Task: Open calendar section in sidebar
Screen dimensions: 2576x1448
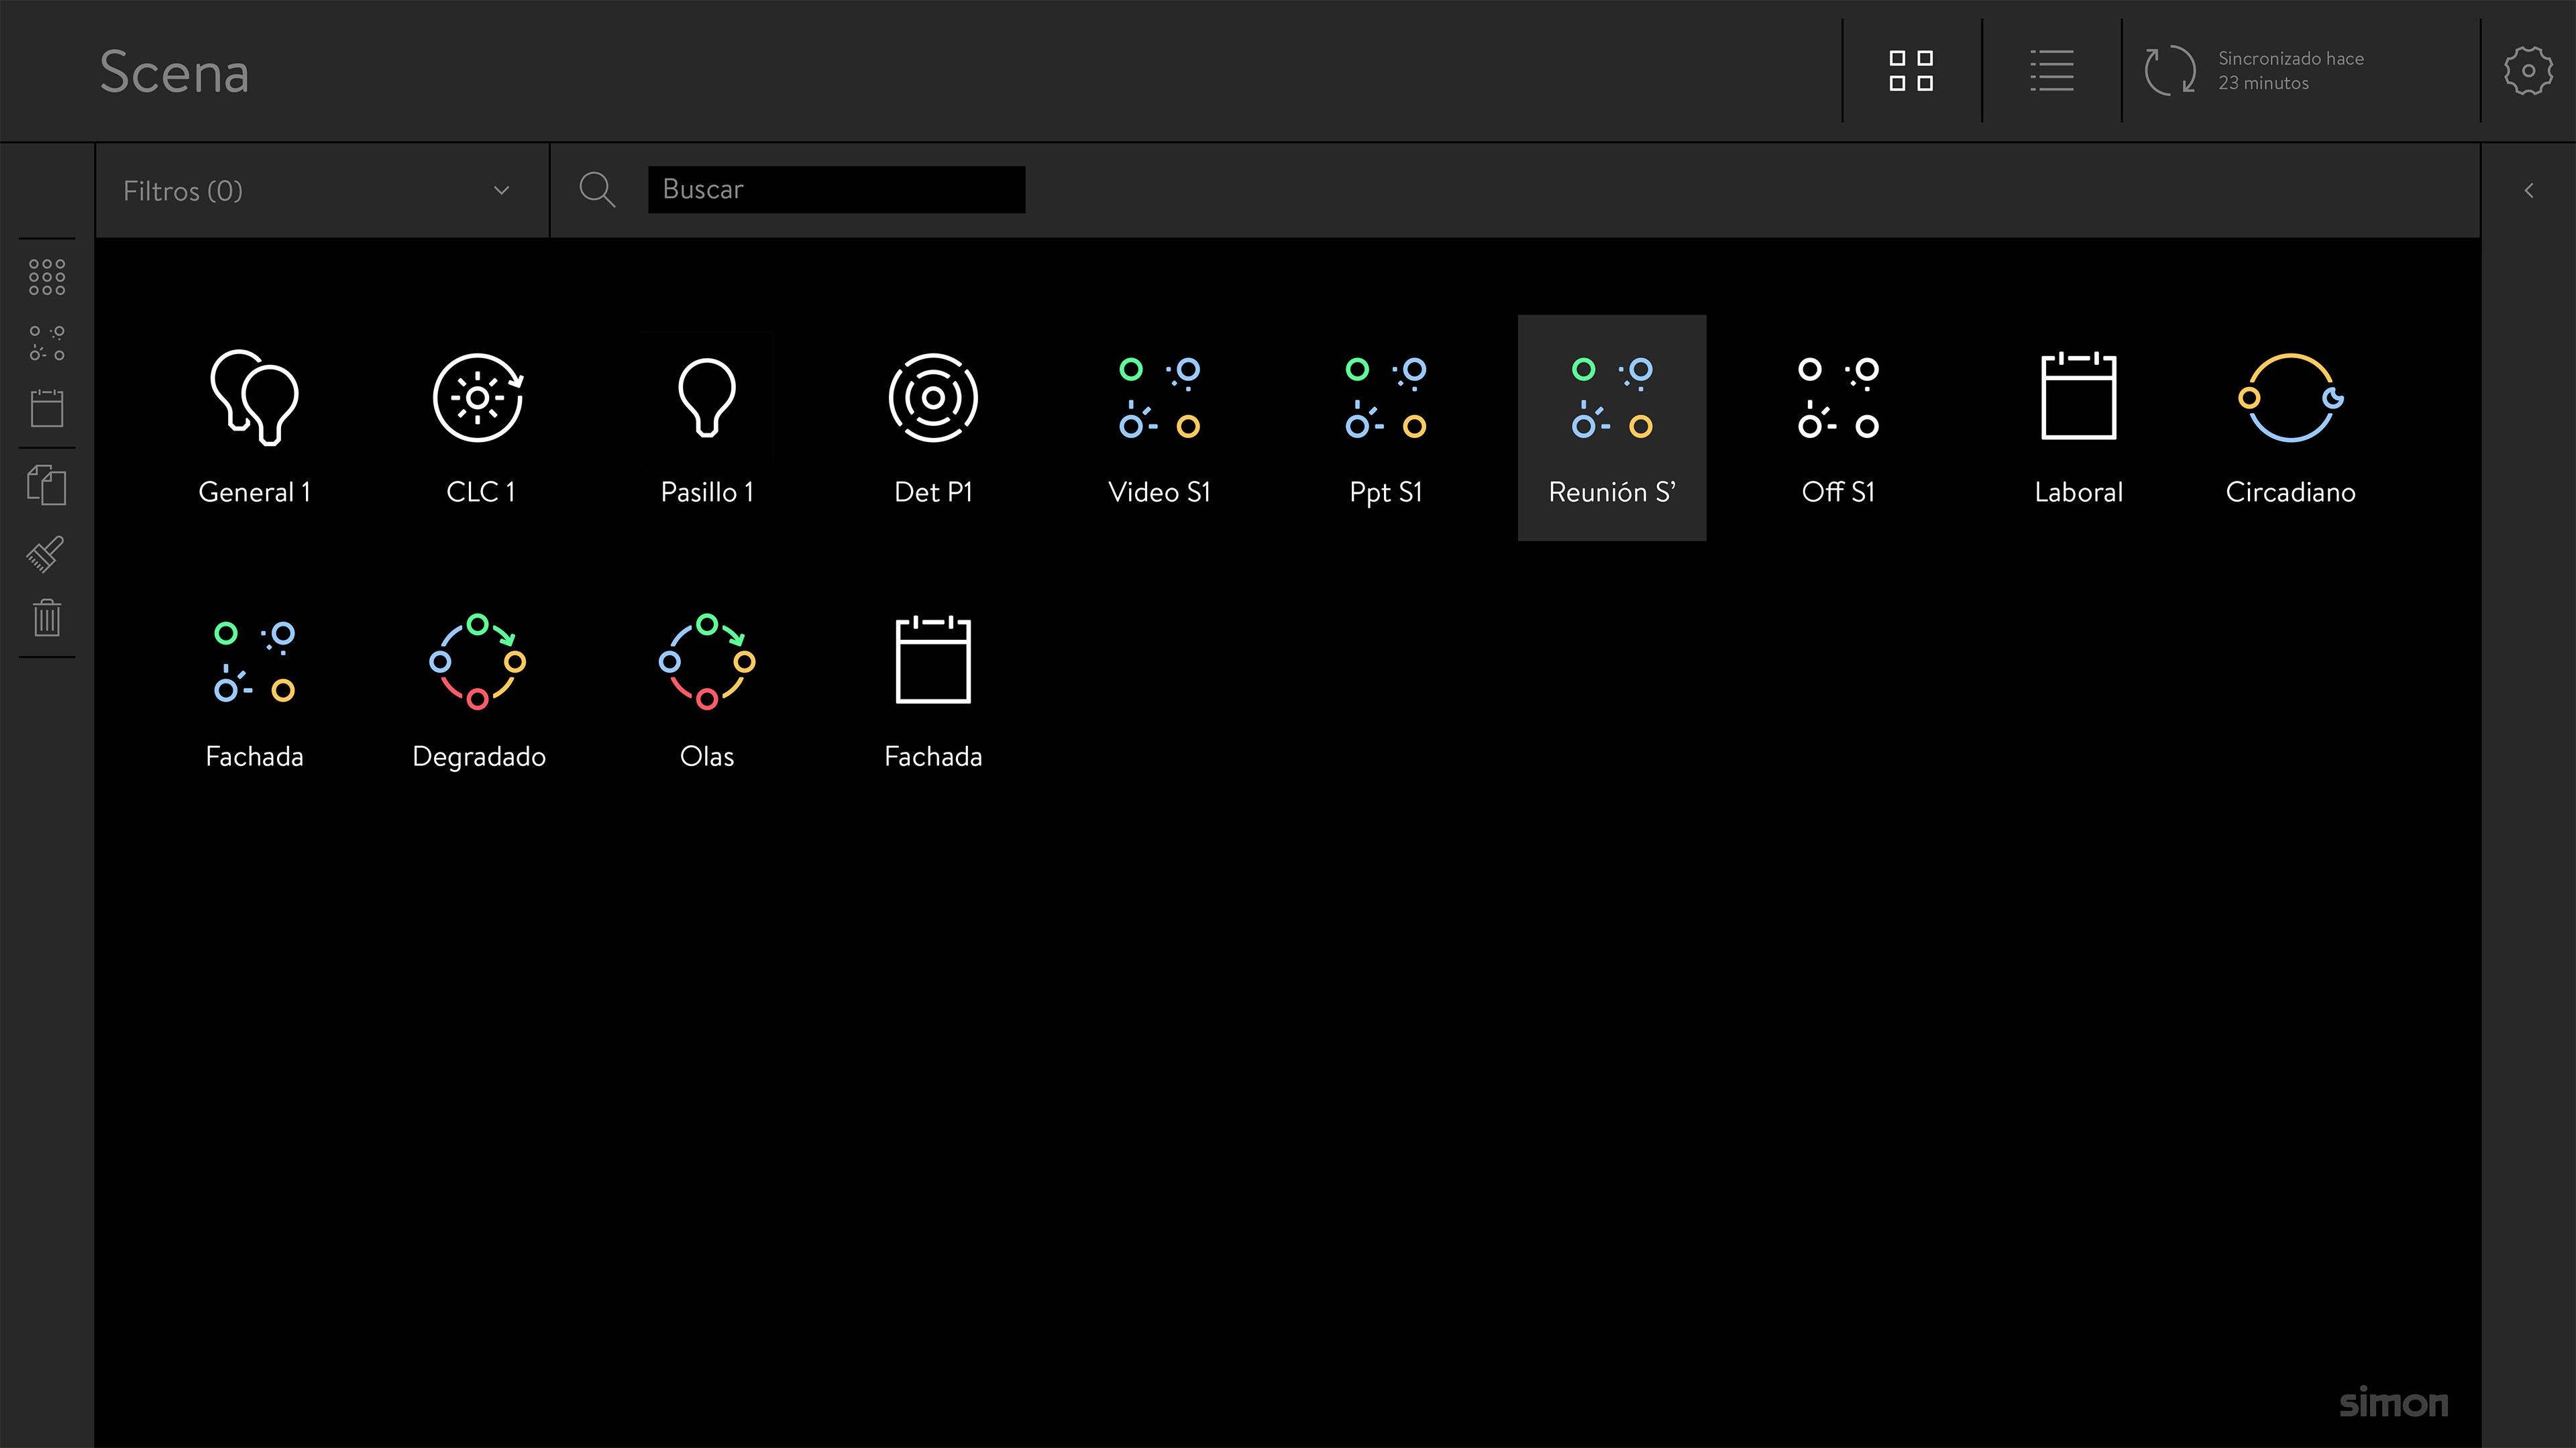Action: [x=47, y=408]
